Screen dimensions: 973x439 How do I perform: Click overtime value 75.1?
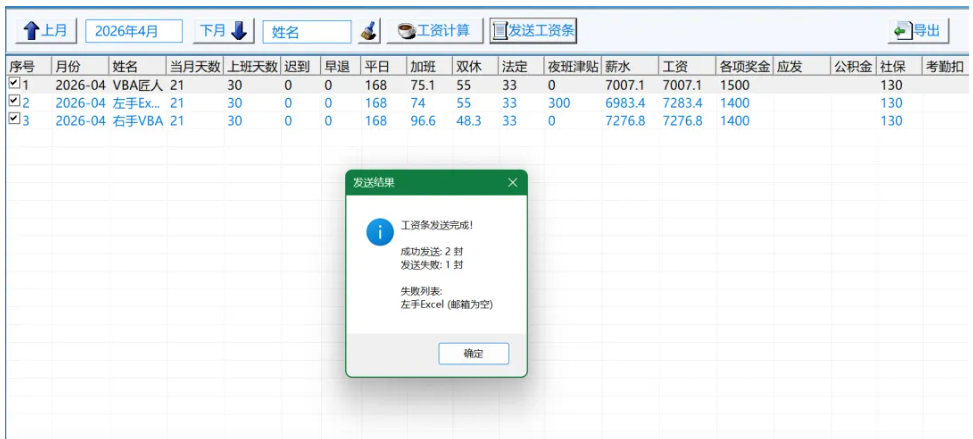tap(422, 85)
